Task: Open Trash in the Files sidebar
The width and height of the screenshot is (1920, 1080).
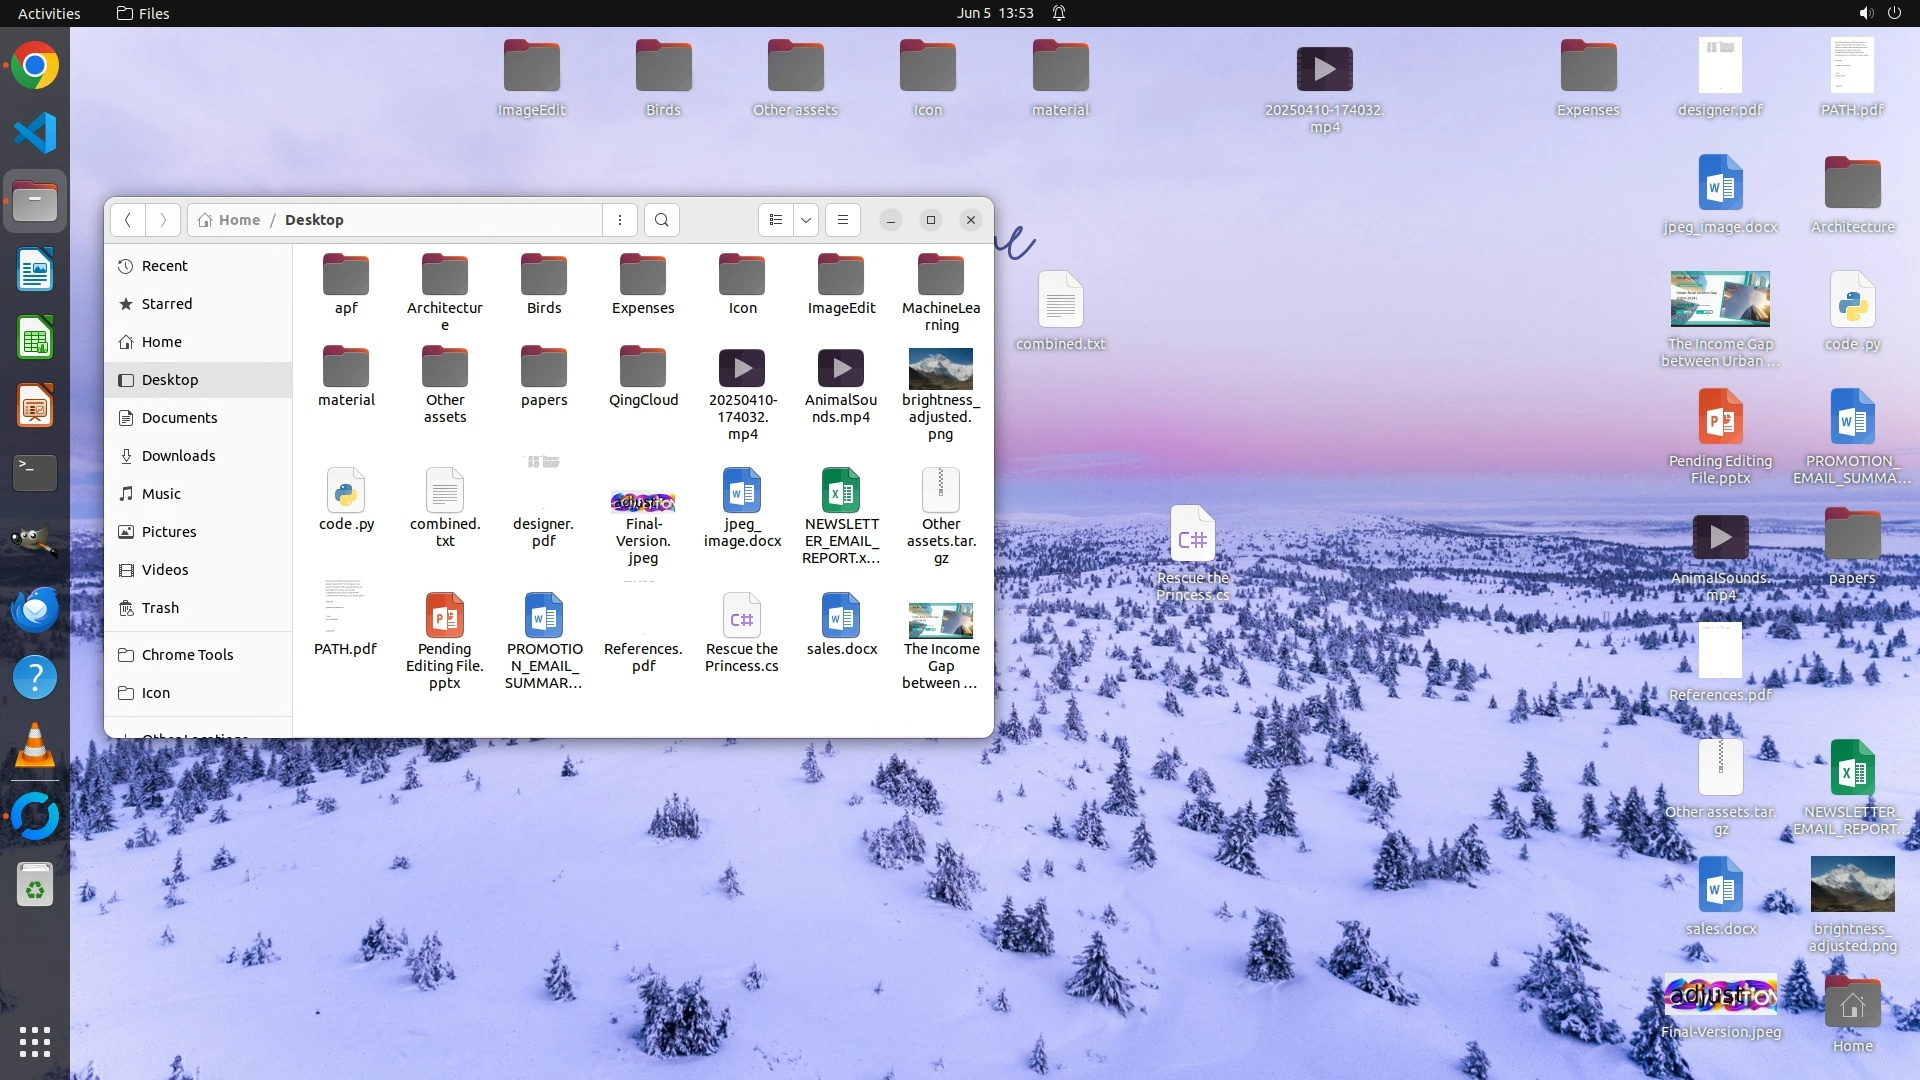Action: click(160, 608)
